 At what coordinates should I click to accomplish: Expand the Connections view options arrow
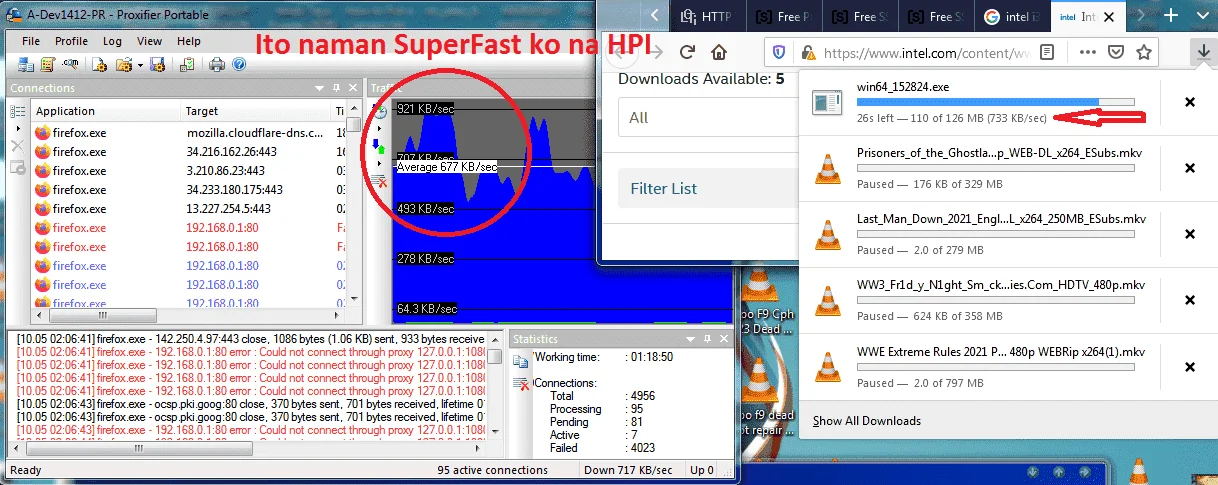pos(17,128)
